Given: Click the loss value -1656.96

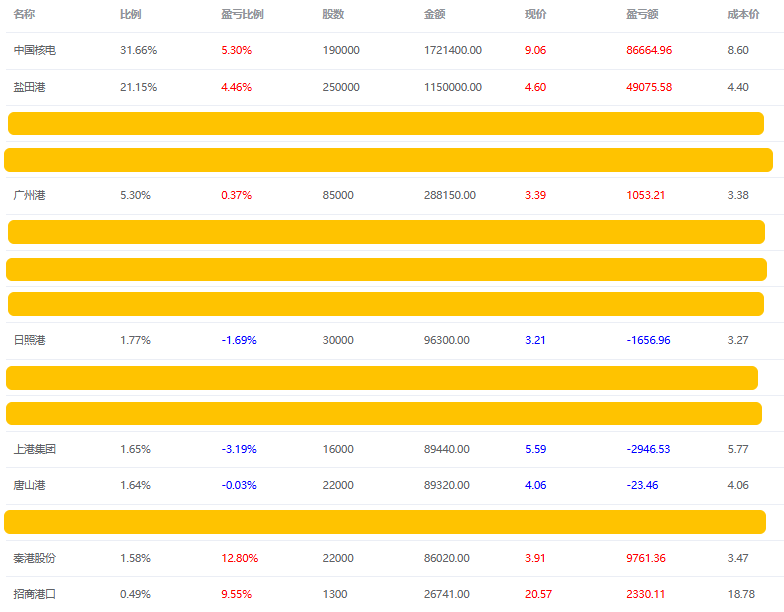Looking at the screenshot, I should point(648,340).
